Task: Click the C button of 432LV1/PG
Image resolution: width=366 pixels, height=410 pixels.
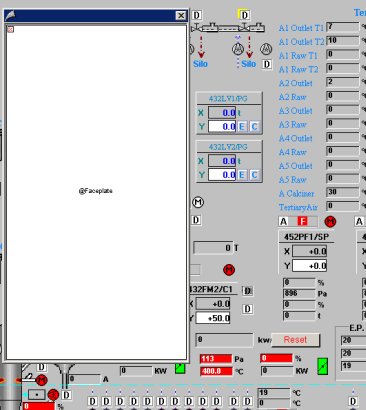Action: point(254,127)
